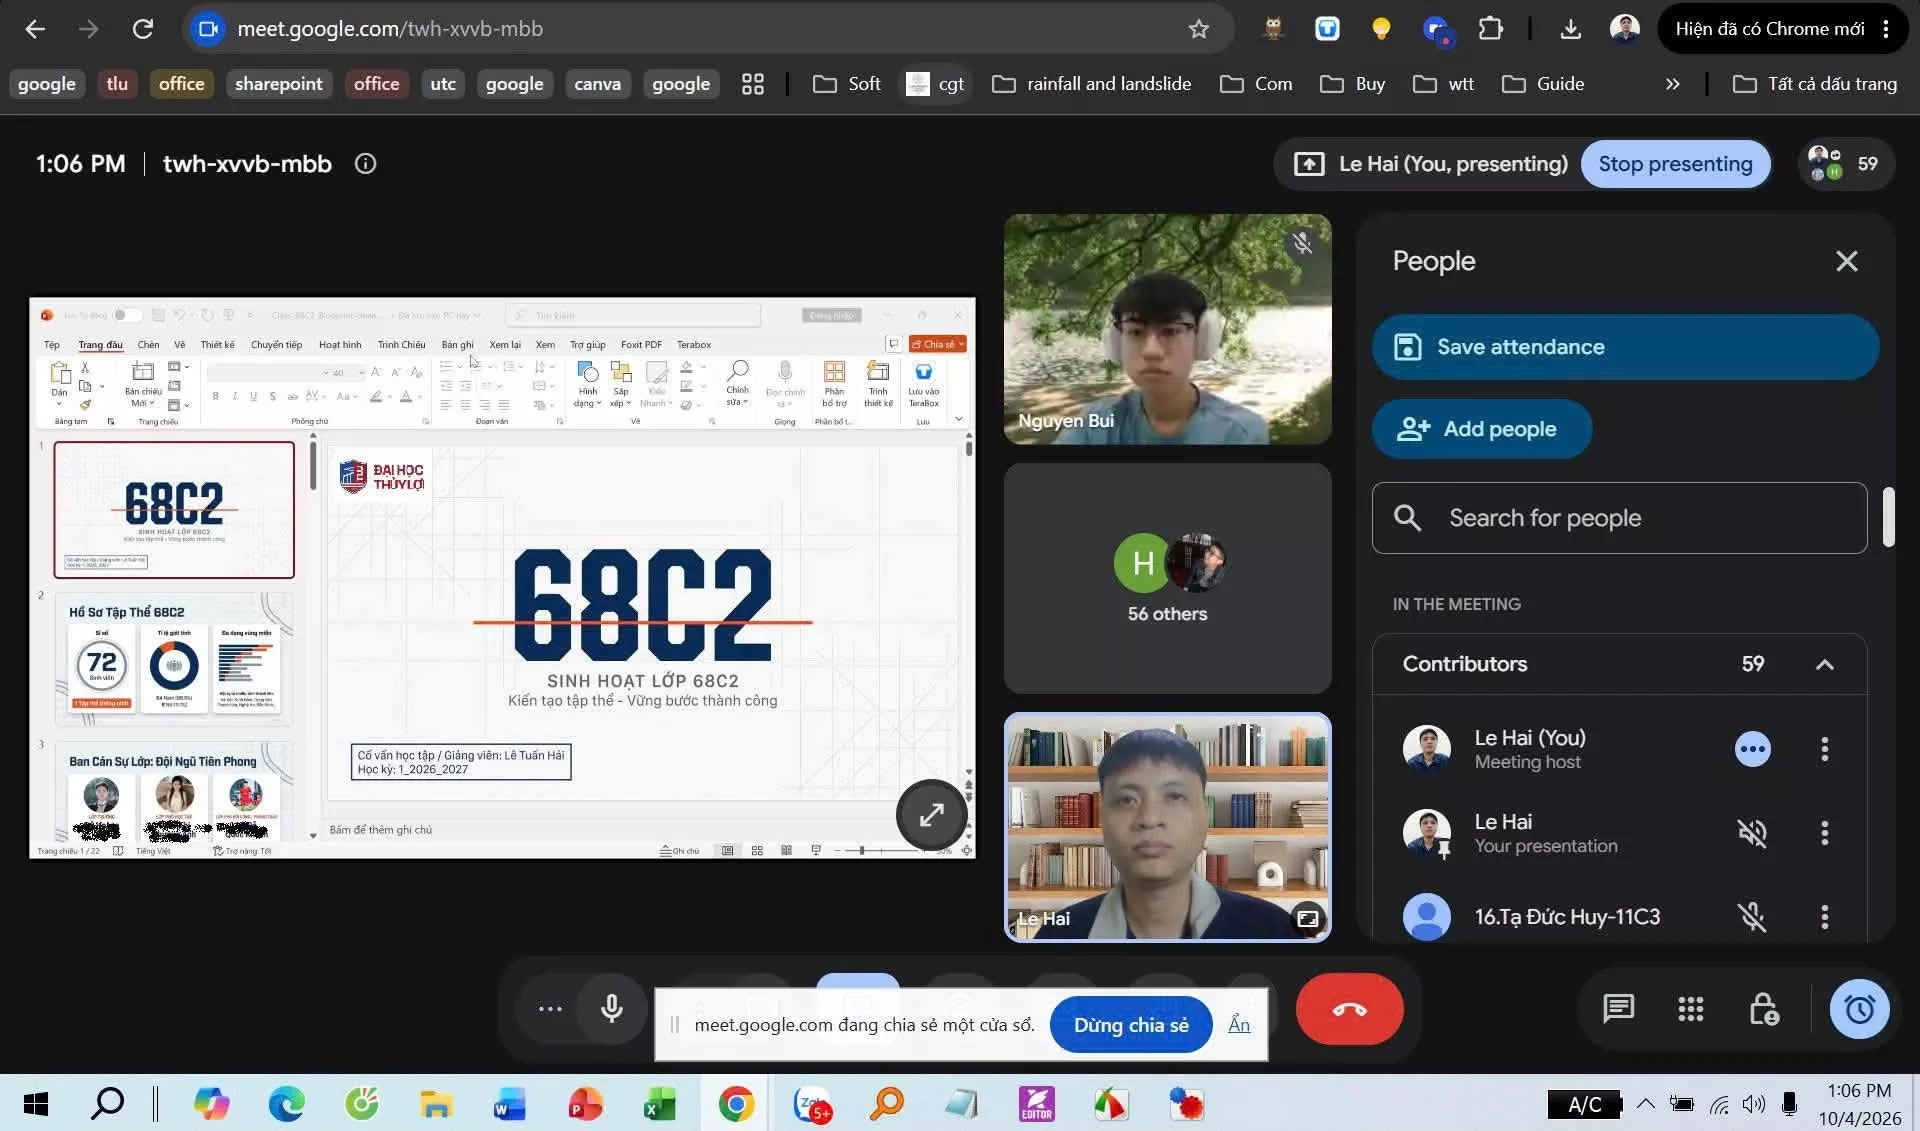Expand the shared presentation to fullscreen
Viewport: 1920px width, 1131px height.
pyautogui.click(x=931, y=815)
